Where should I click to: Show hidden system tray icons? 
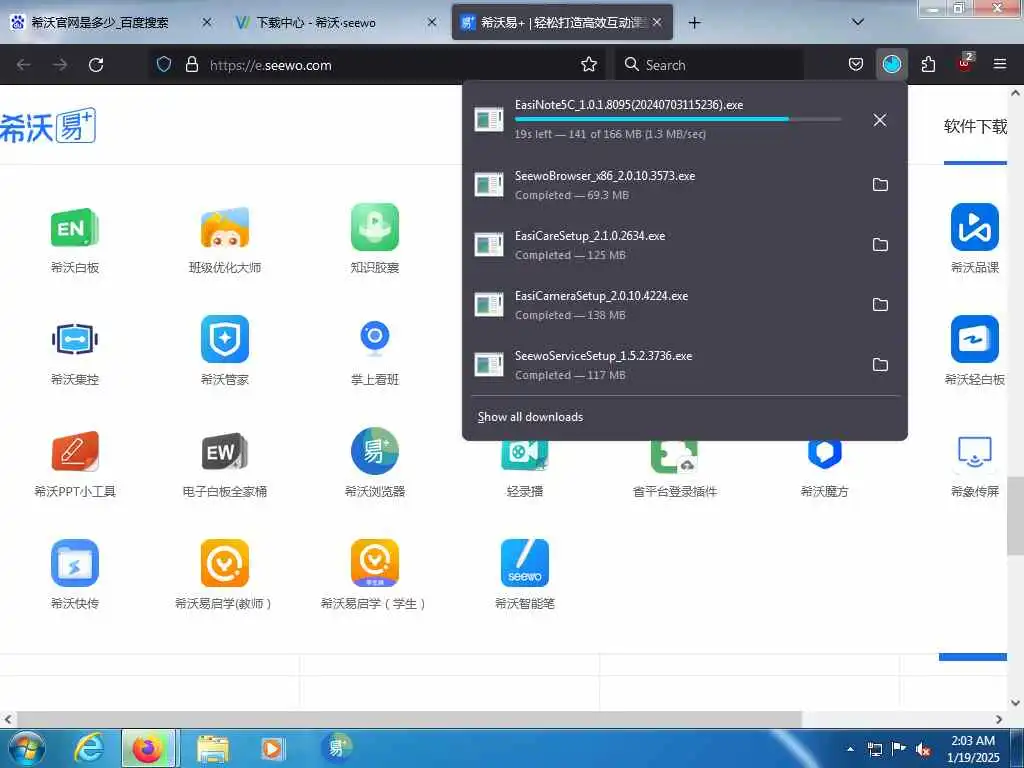850,749
